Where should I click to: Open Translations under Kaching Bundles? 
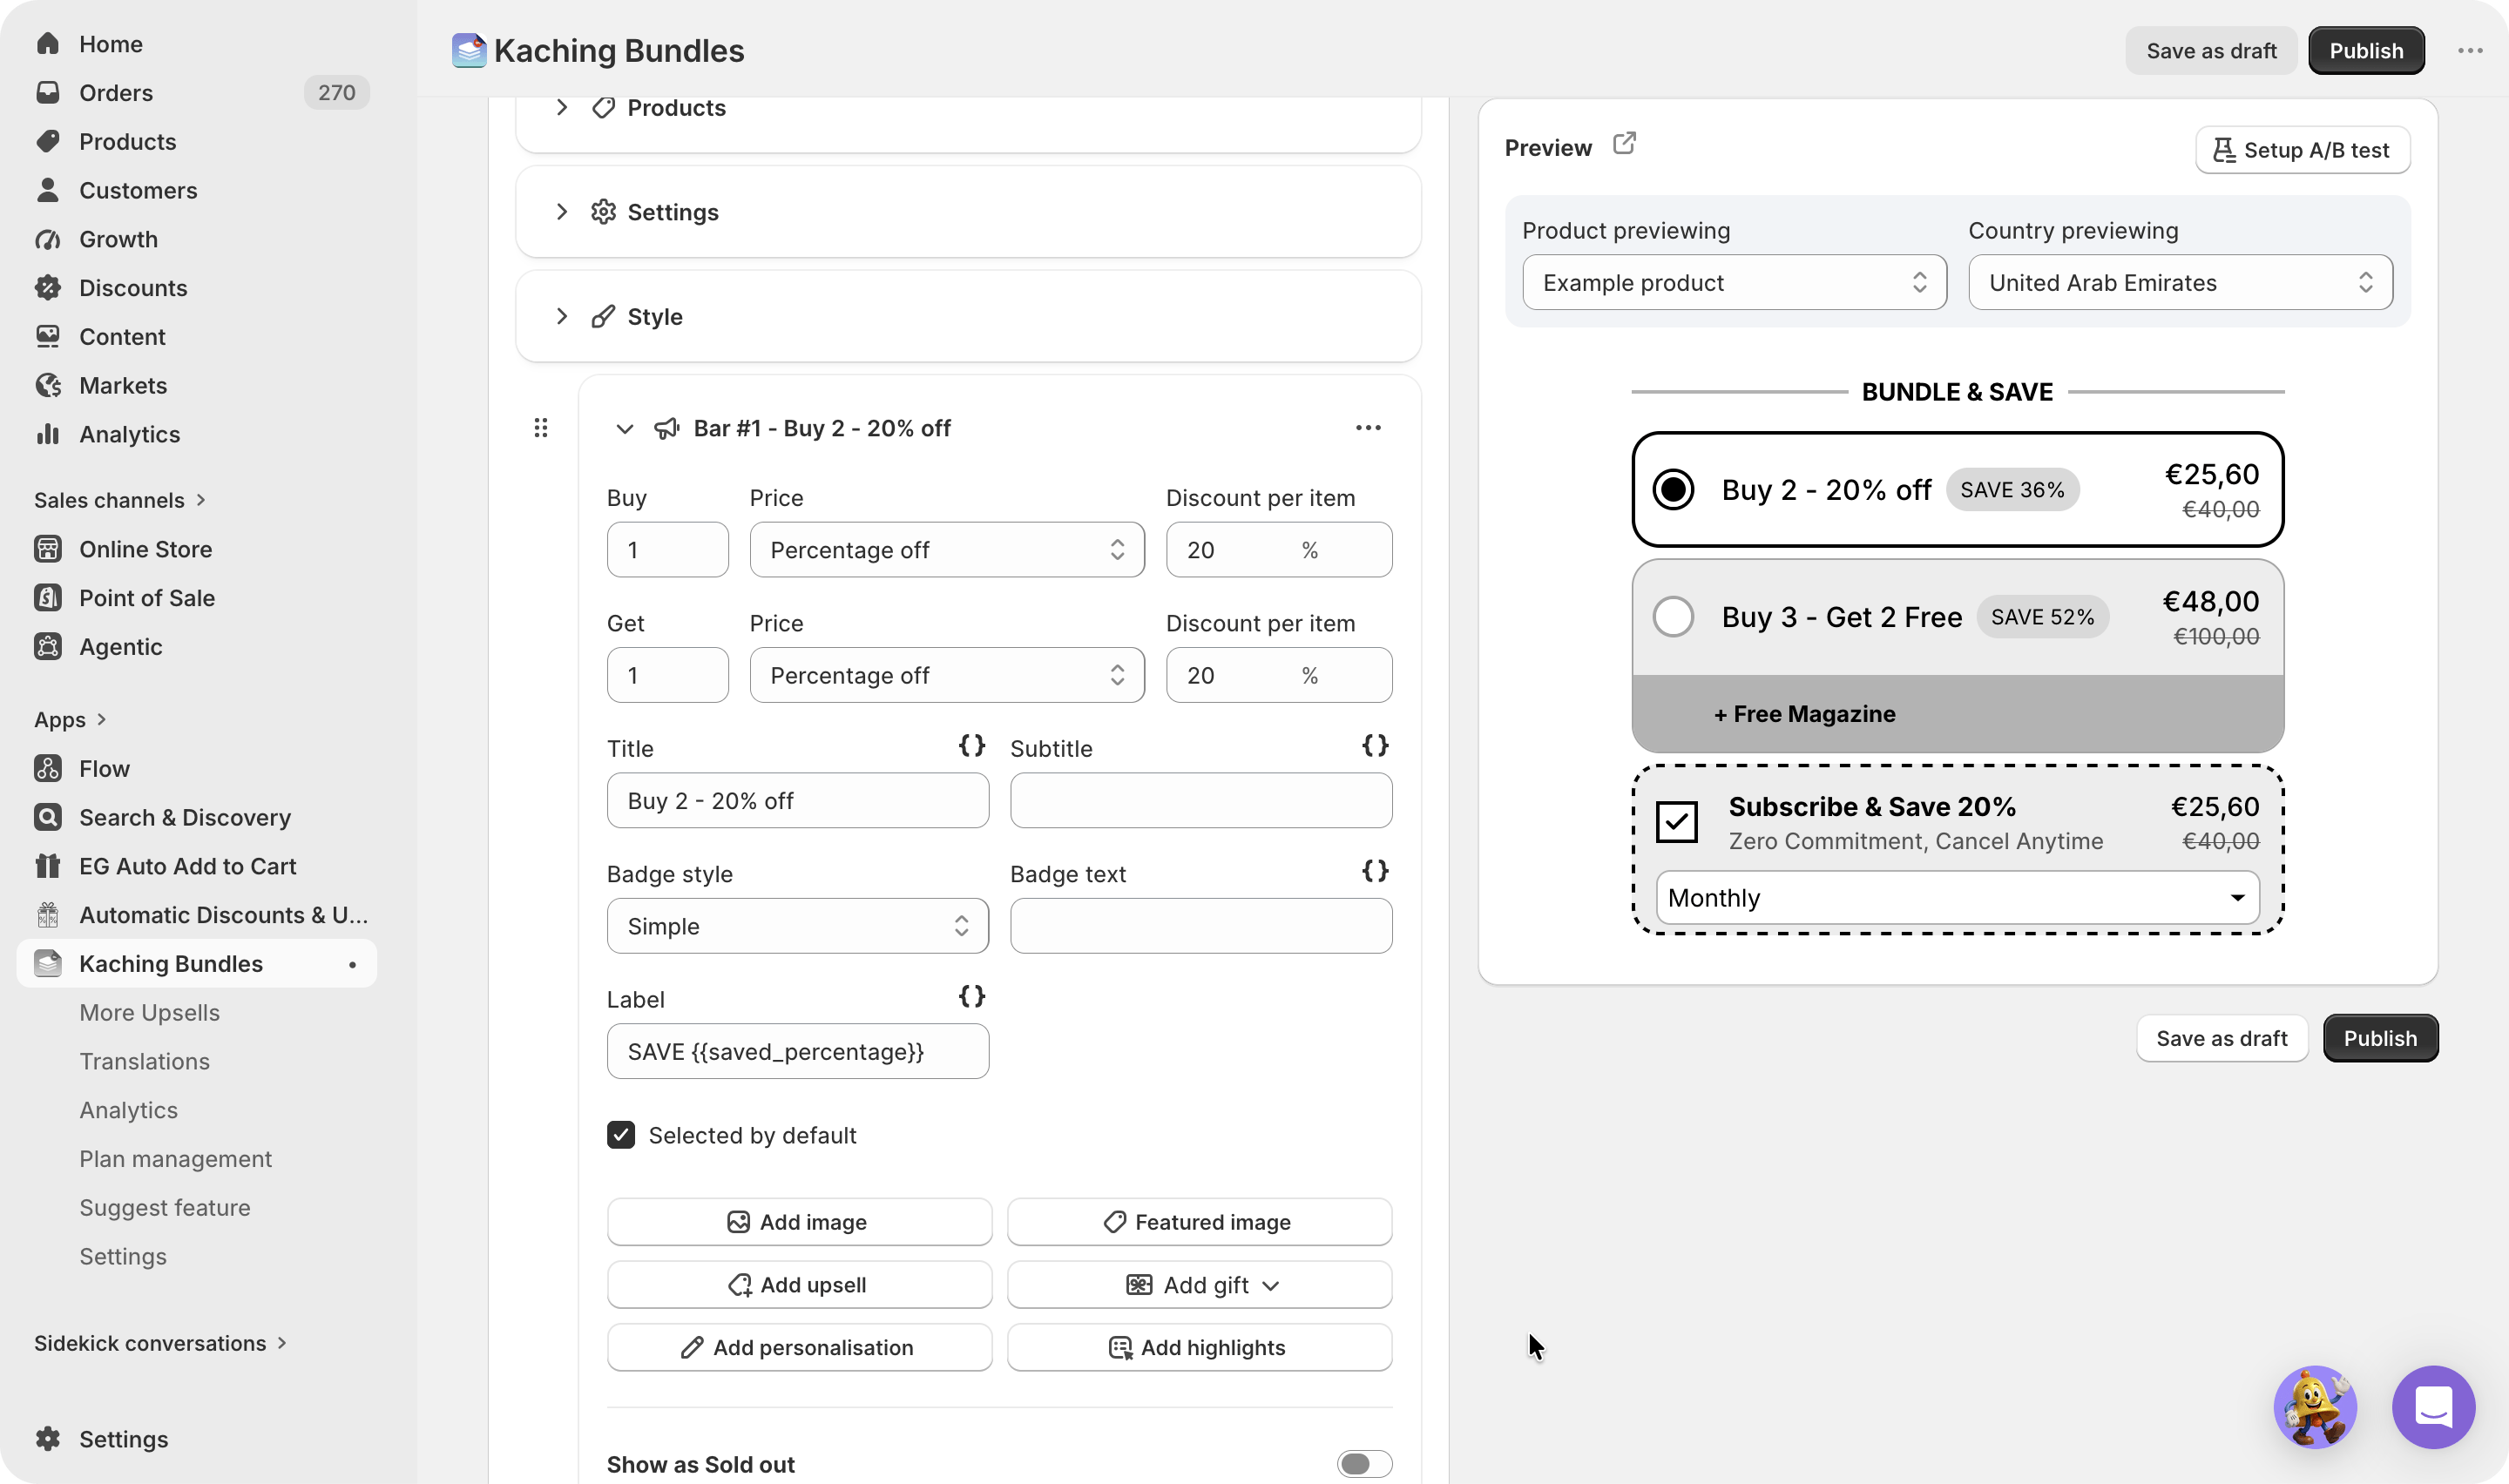pyautogui.click(x=145, y=1061)
